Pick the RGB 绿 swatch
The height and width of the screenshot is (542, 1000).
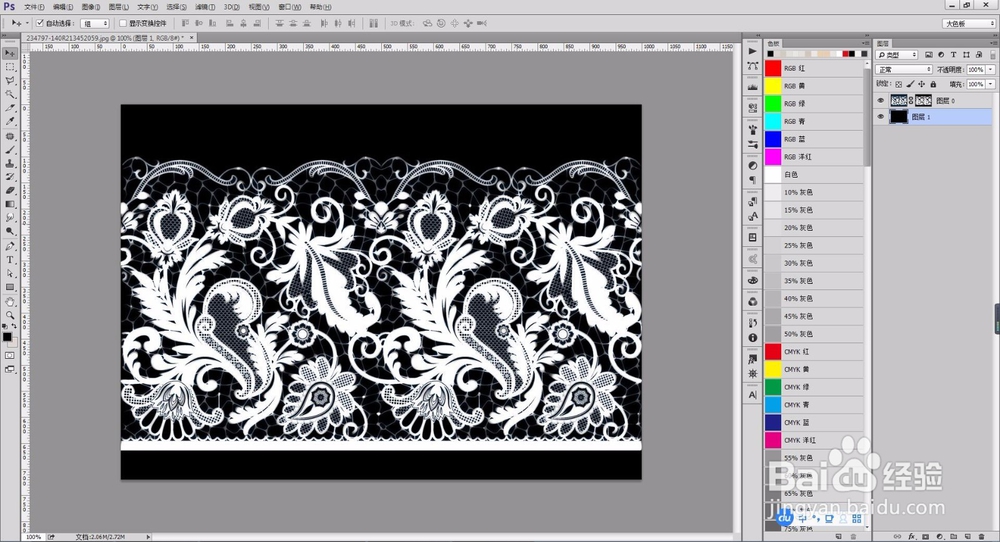click(x=773, y=103)
